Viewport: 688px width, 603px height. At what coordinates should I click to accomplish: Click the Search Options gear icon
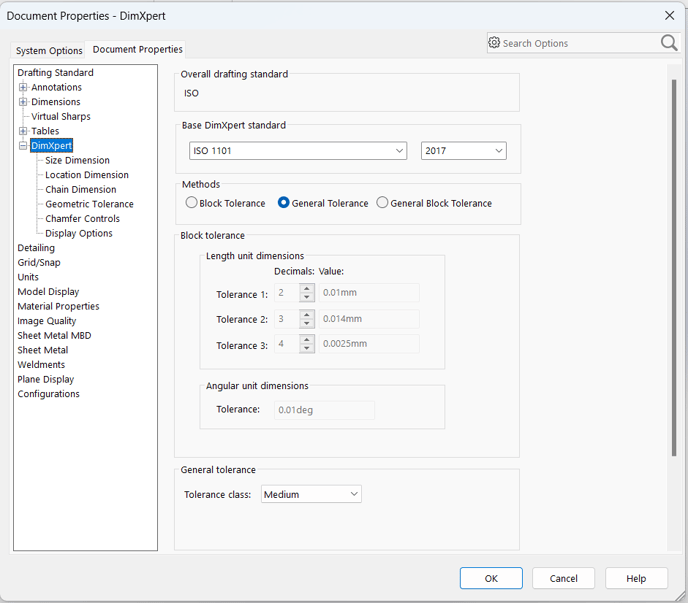[x=494, y=43]
